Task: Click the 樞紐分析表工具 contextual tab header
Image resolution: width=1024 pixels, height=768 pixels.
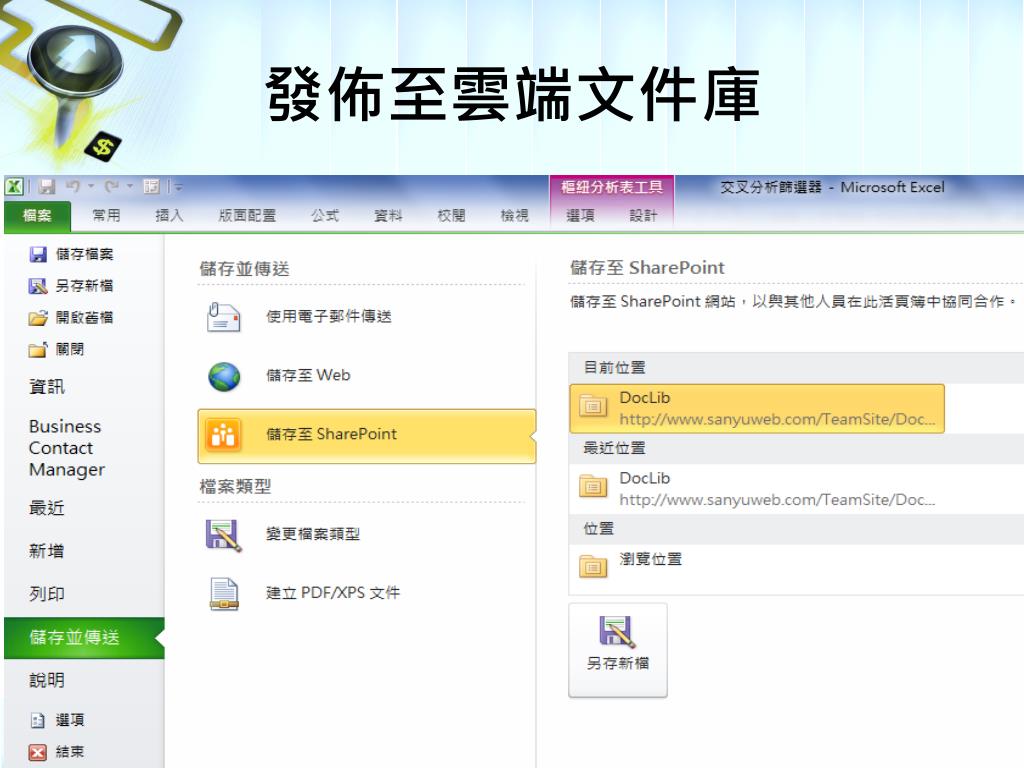Action: coord(612,187)
